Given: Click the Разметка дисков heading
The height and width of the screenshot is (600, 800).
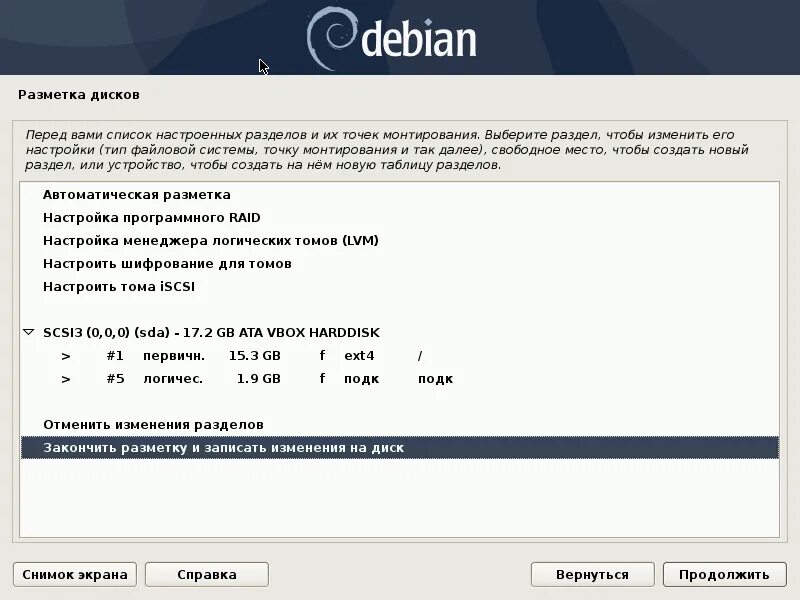Looking at the screenshot, I should click(x=79, y=95).
